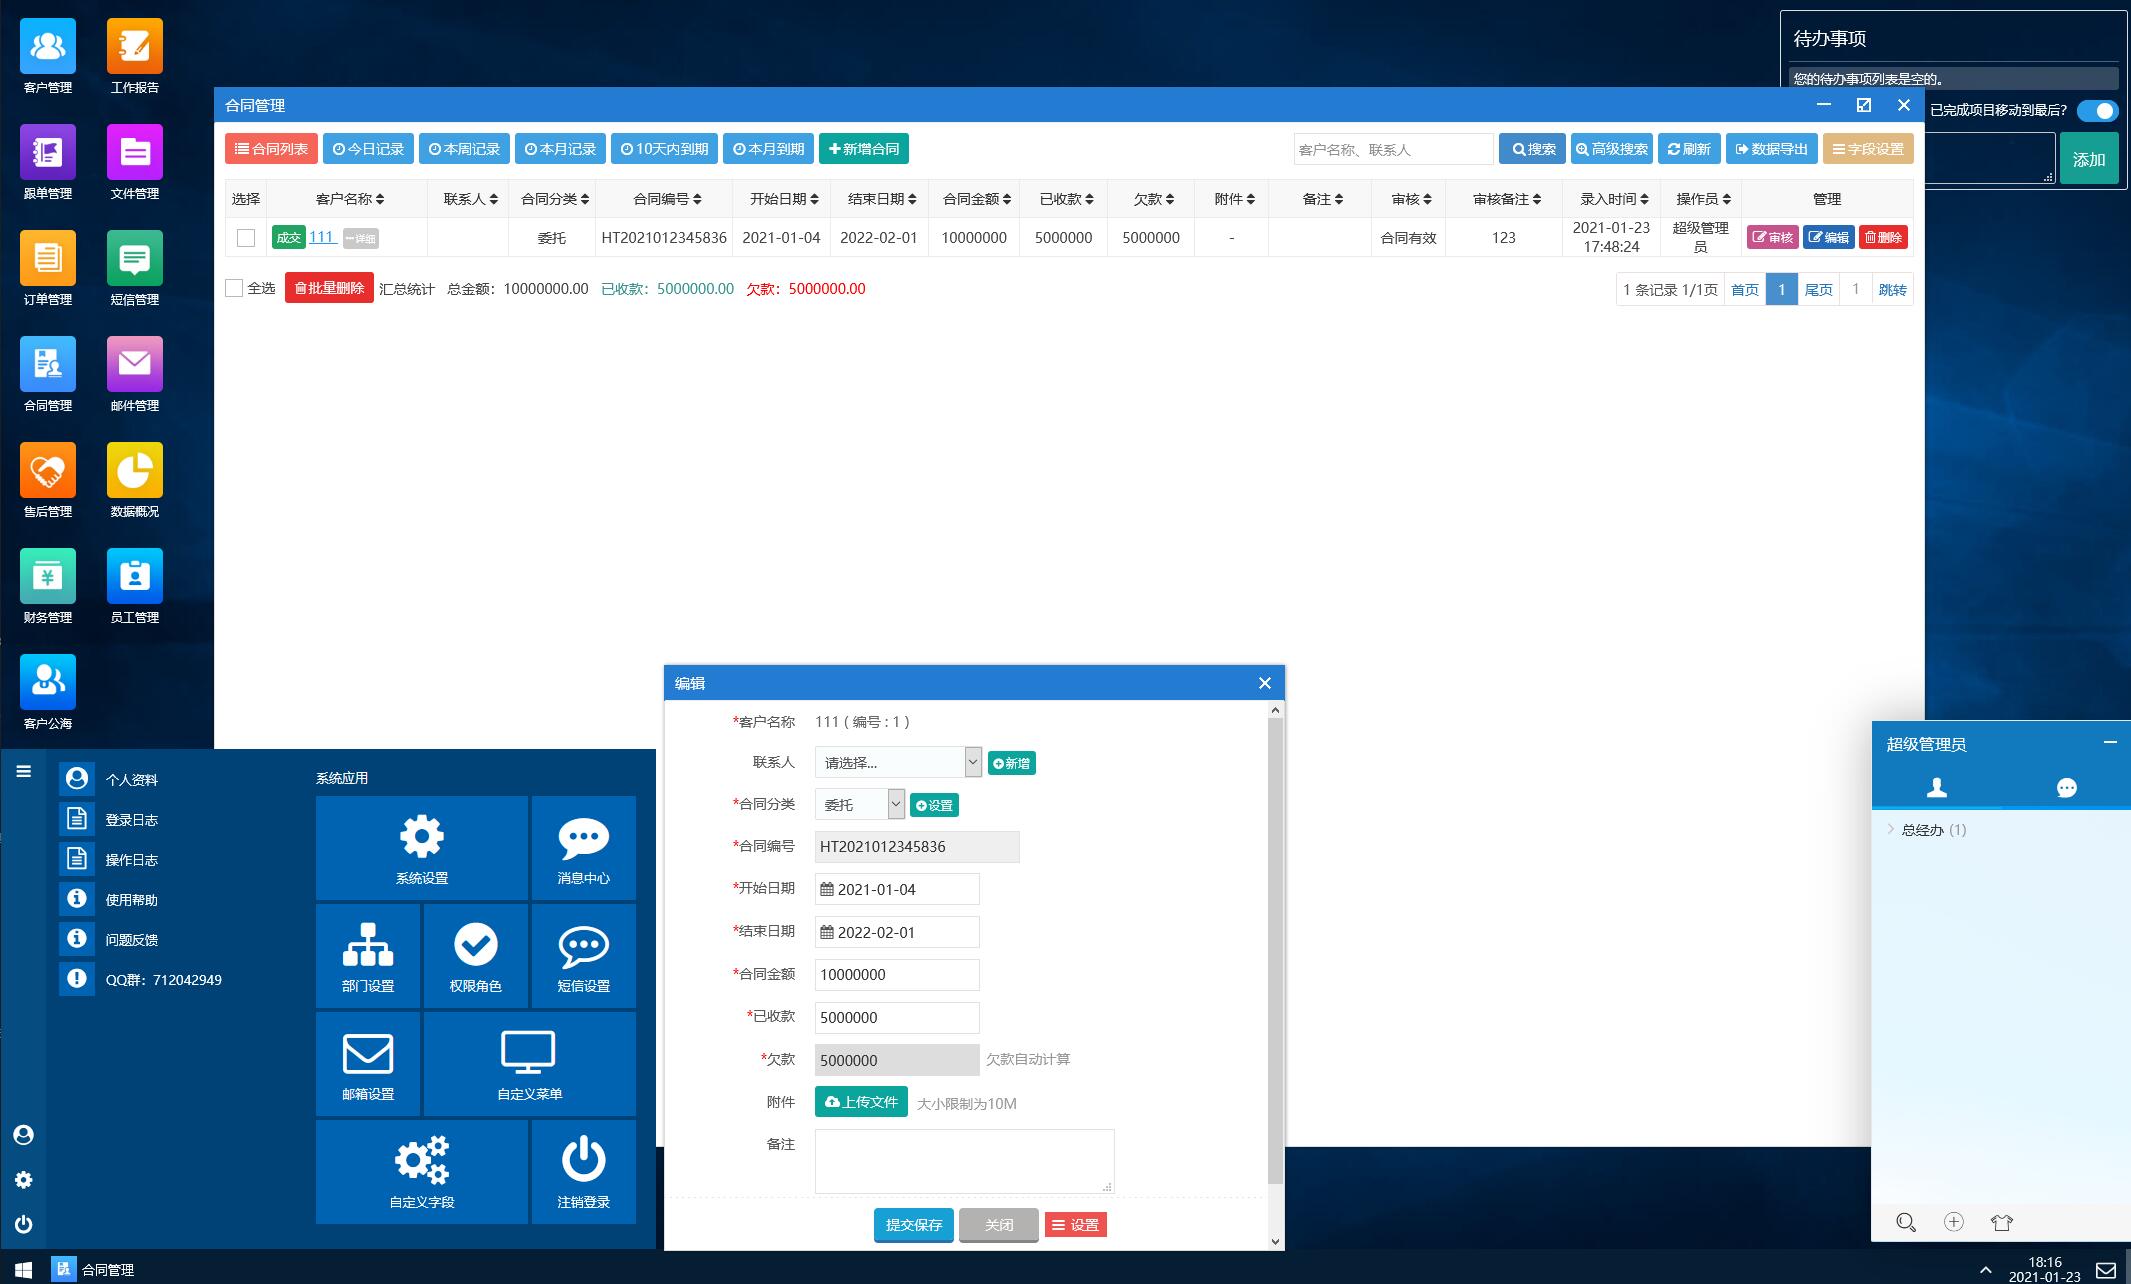Screen dimensions: 2131x1284
Task: Open 系统设置 tile in start menu
Action: pyautogui.click(x=422, y=848)
